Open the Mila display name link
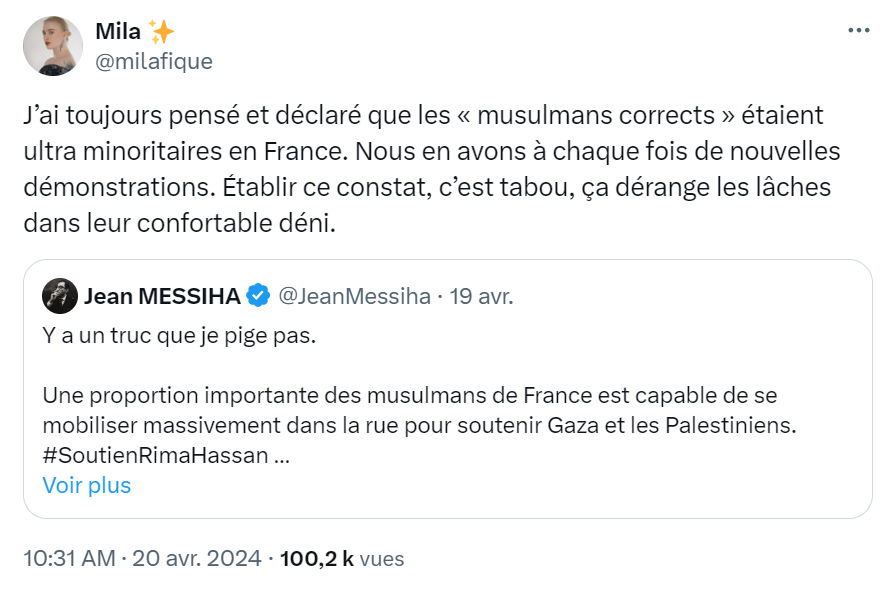The width and height of the screenshot is (893, 595). (x=118, y=32)
